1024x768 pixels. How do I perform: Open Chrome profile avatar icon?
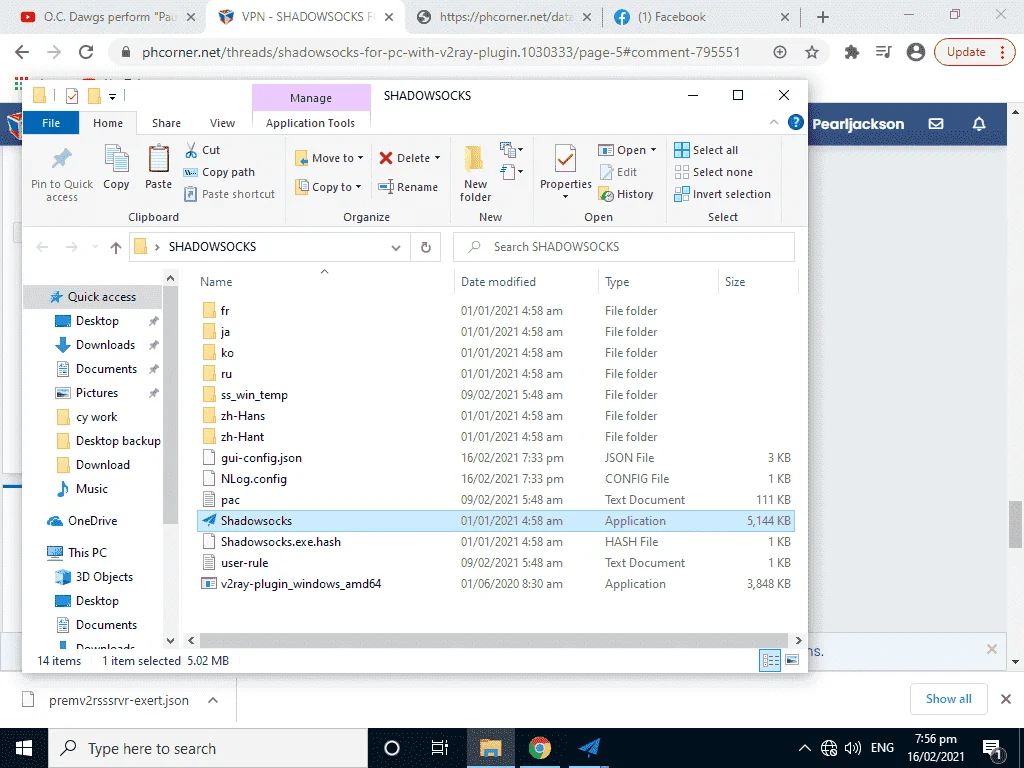916,52
